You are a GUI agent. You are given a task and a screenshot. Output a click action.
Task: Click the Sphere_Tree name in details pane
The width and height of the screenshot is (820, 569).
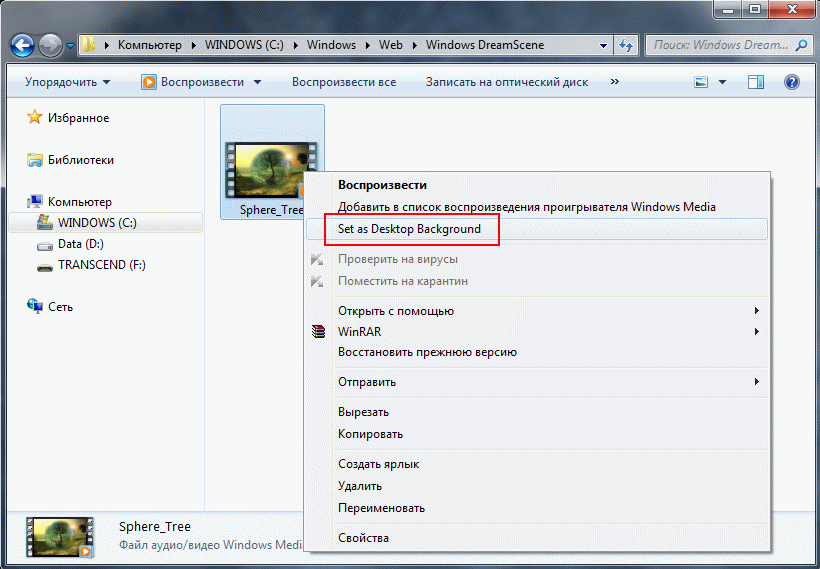155,527
